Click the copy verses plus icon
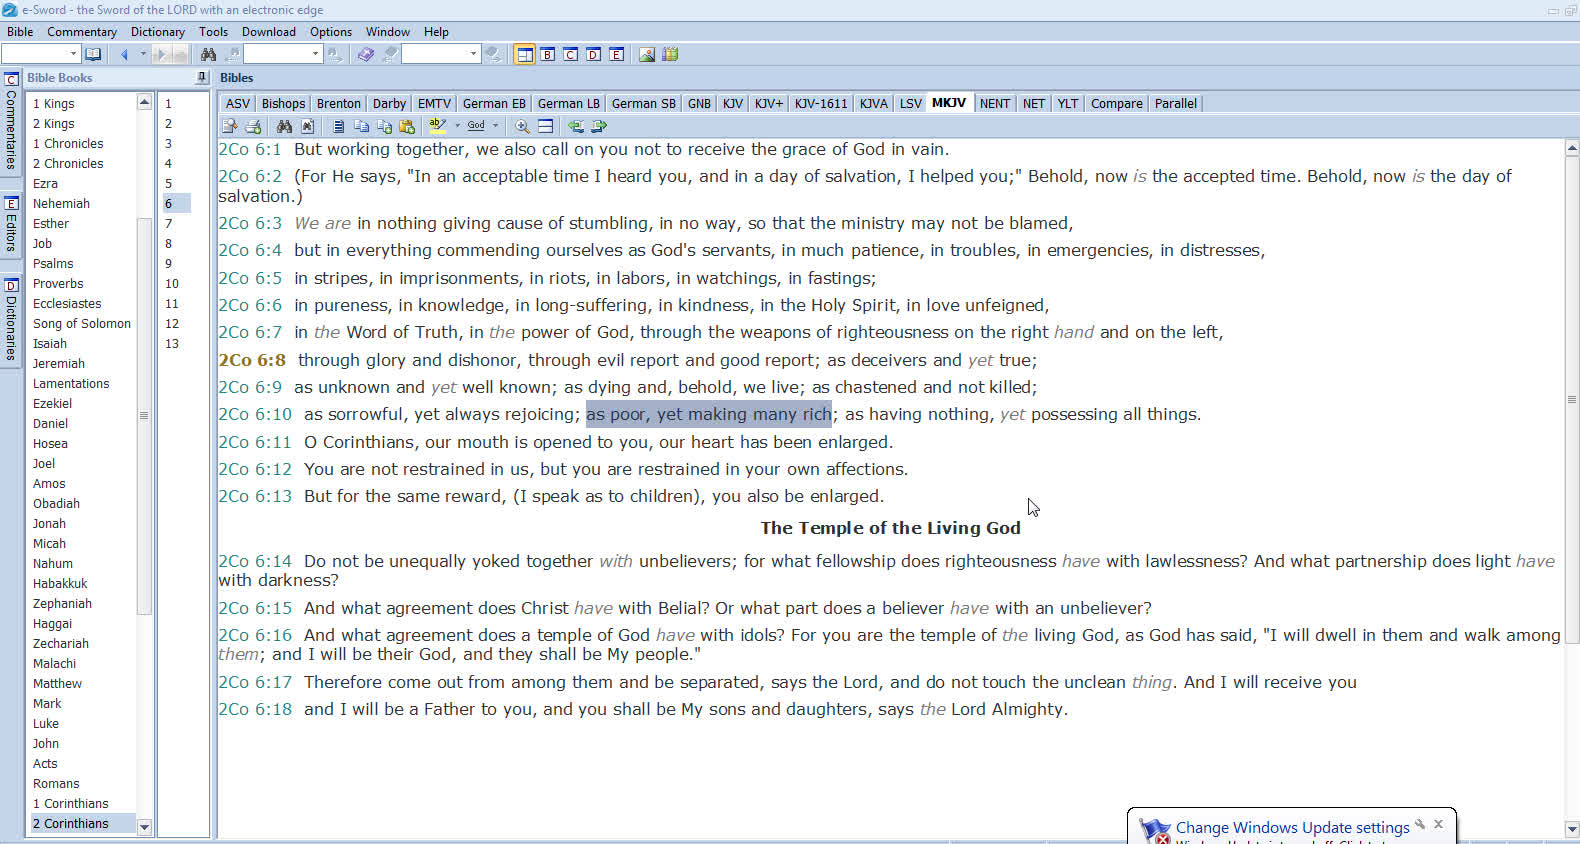1580x844 pixels. pos(384,126)
